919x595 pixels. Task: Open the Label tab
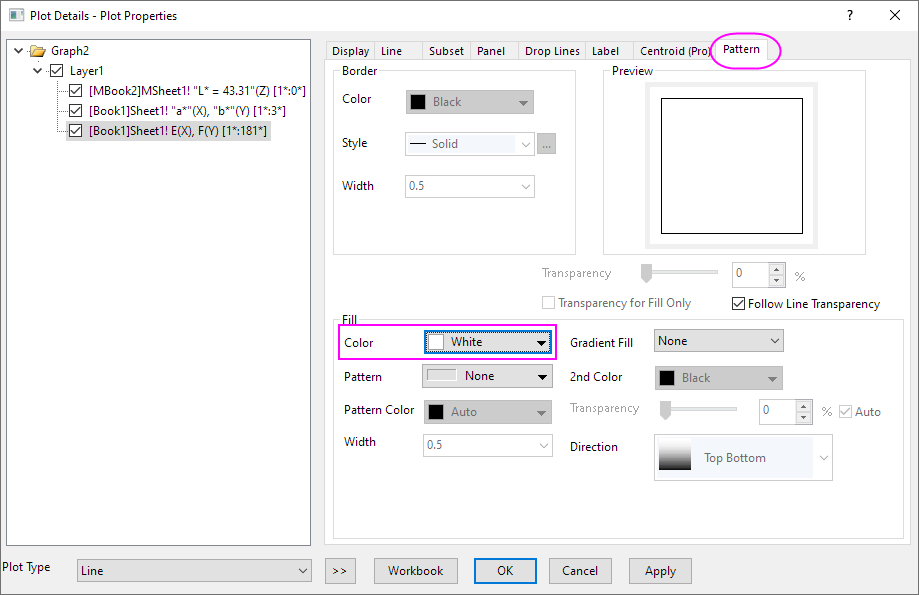coord(605,51)
